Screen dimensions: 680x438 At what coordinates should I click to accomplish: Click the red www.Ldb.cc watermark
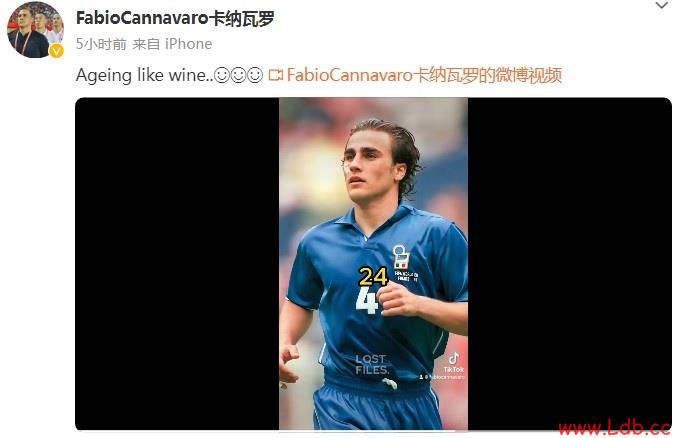pos(614,428)
